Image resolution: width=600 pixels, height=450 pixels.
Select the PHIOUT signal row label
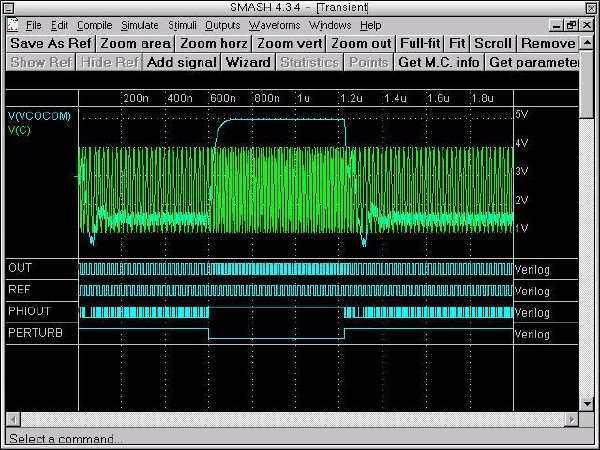pos(27,312)
